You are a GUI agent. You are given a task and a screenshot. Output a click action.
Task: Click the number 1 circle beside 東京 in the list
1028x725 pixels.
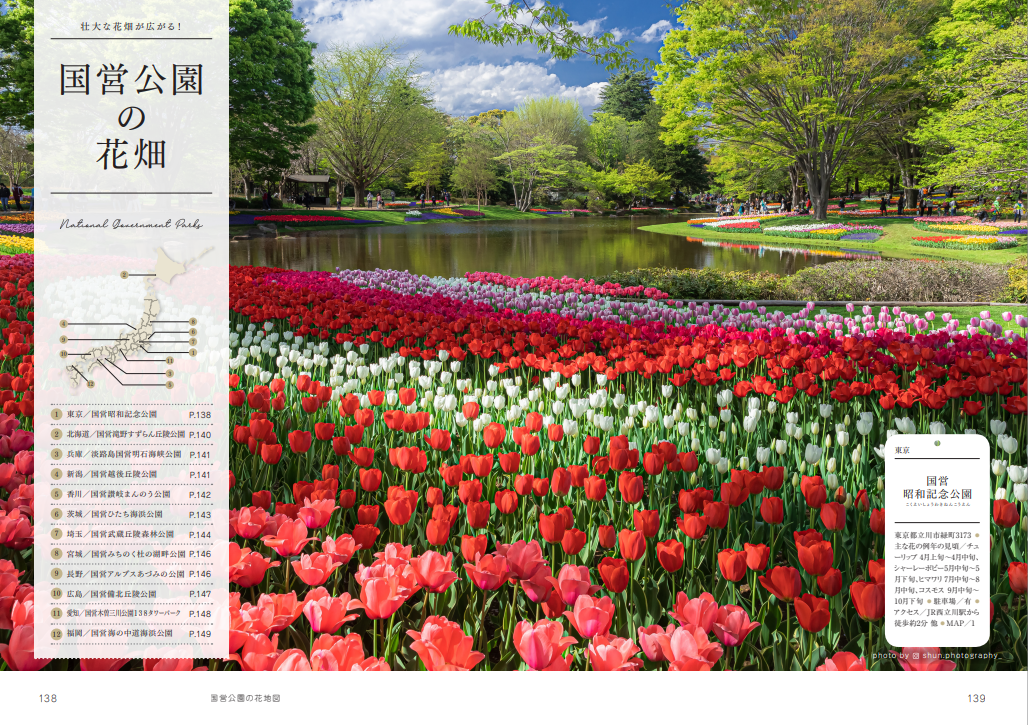point(57,414)
